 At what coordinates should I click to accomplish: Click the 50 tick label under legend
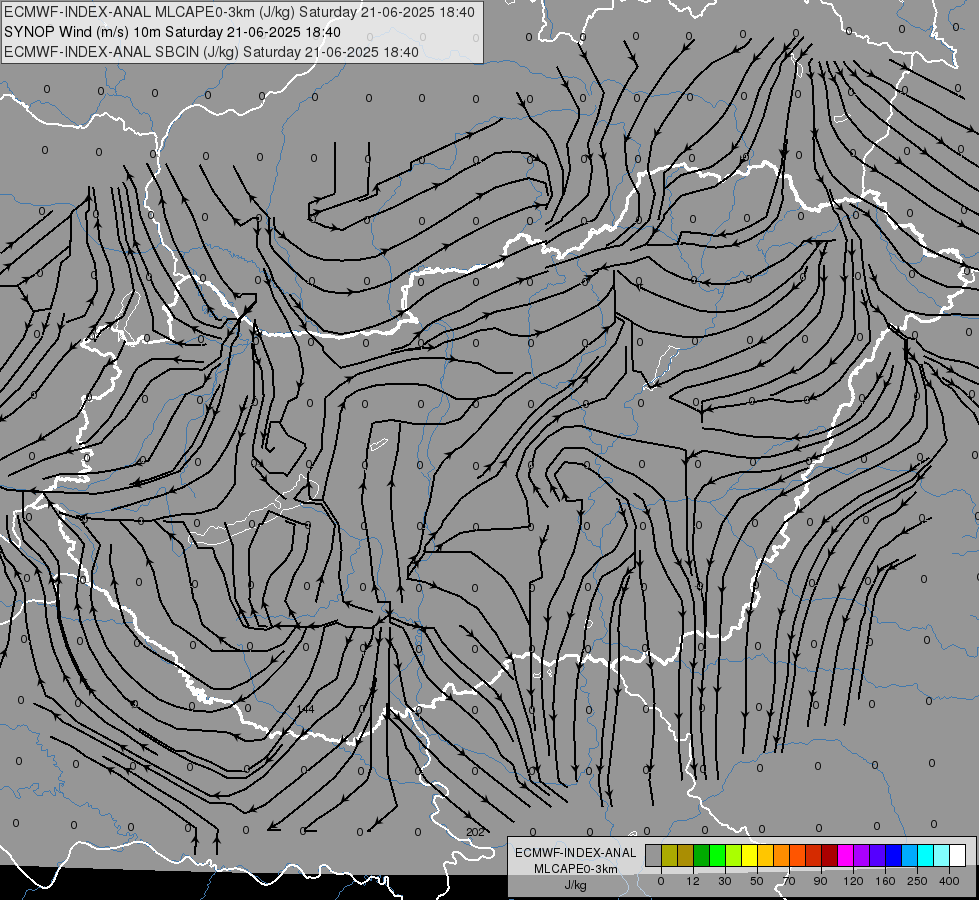pos(757,881)
